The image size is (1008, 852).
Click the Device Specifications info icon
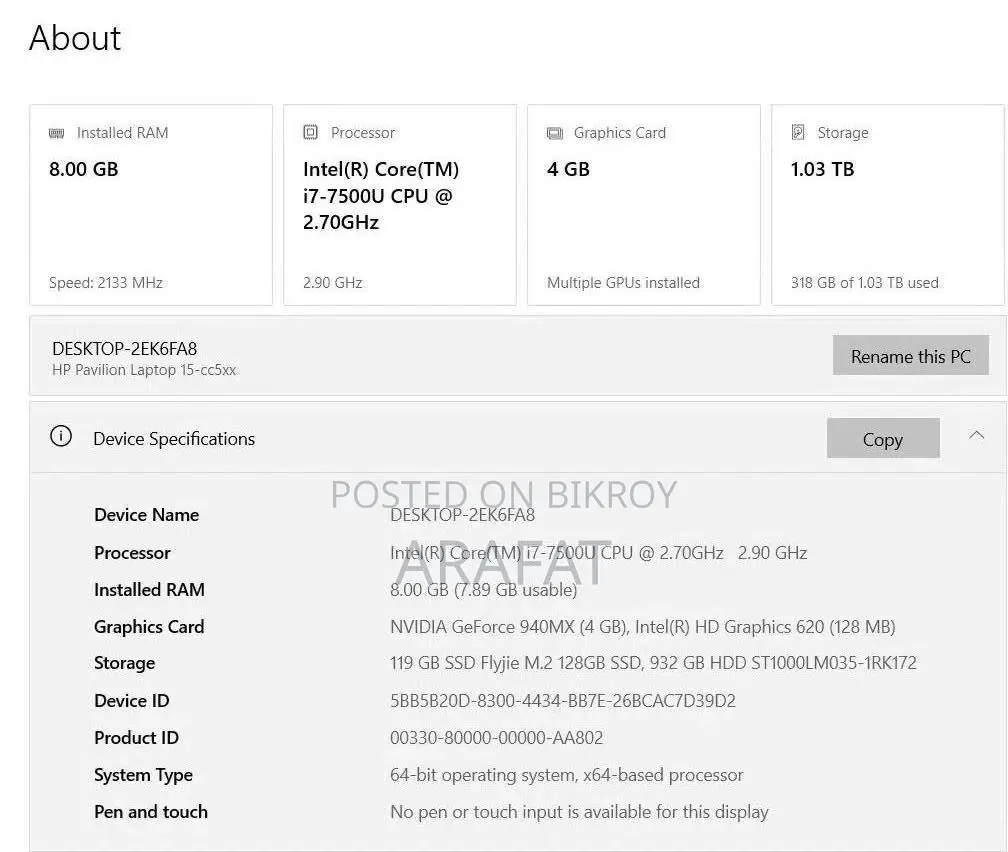(x=61, y=437)
